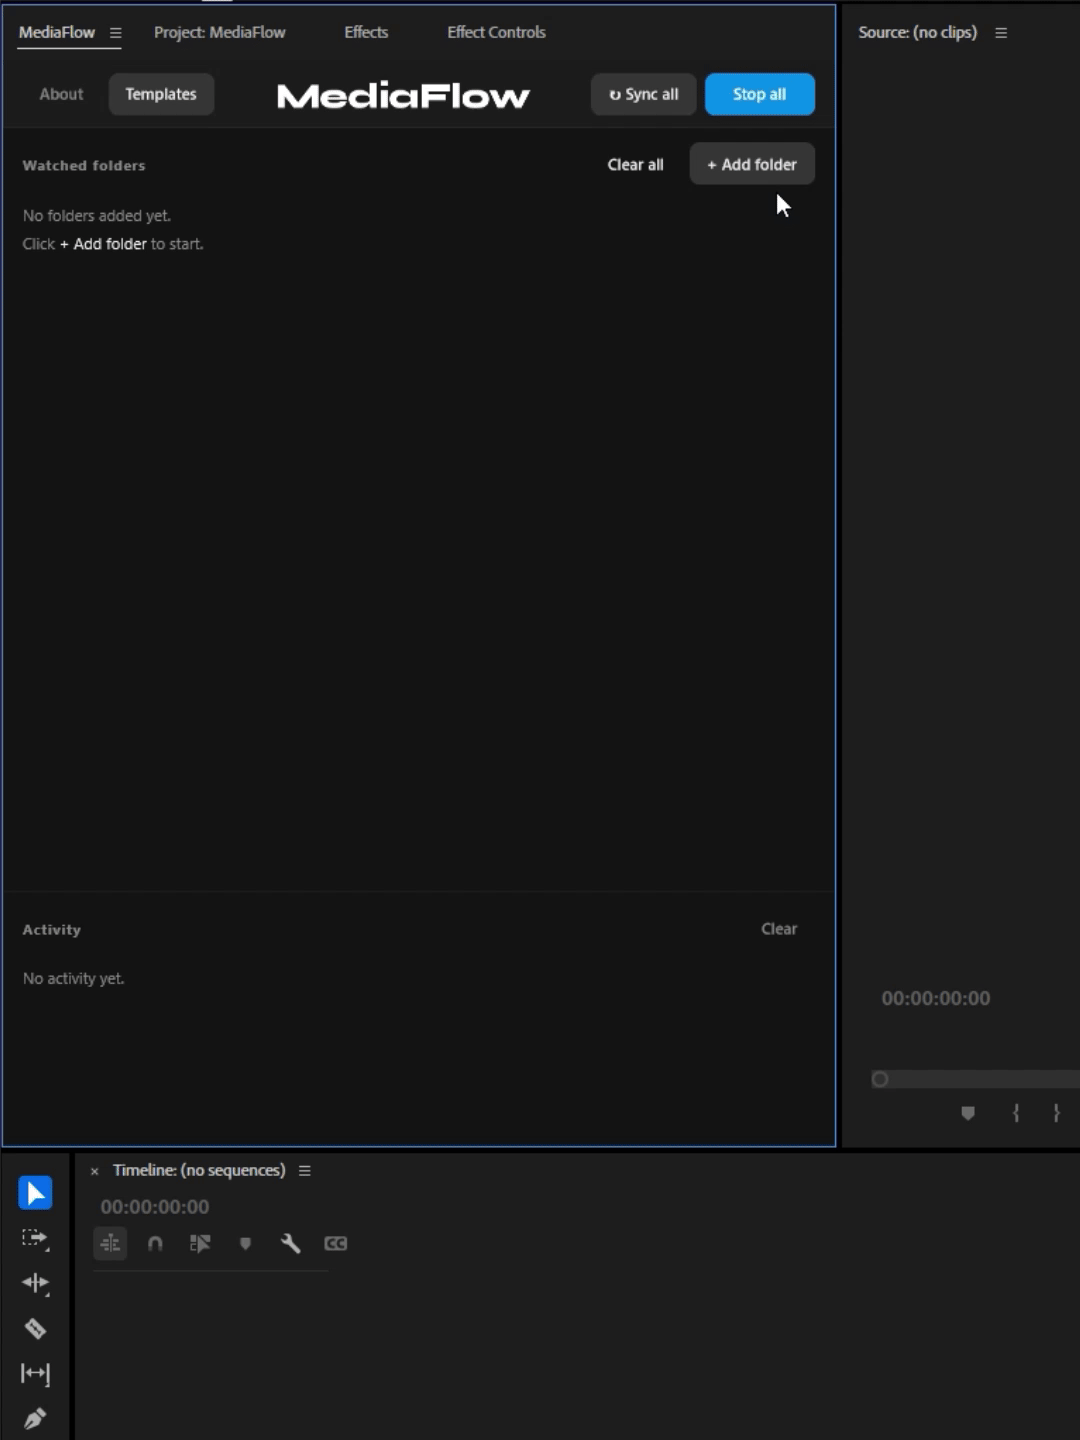The width and height of the screenshot is (1080, 1440).
Task: Select the Selection tool arrow
Action: [35, 1193]
